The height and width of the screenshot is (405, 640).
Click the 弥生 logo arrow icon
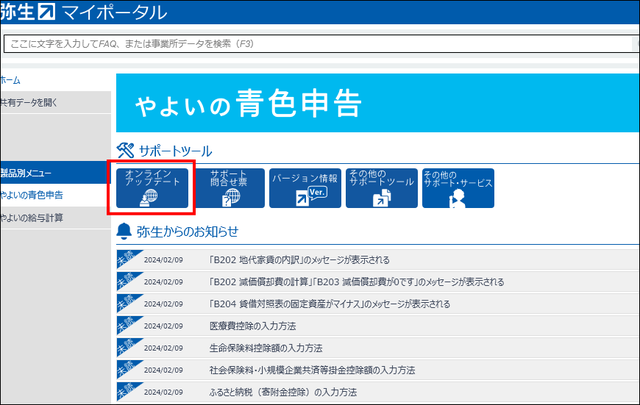(47, 11)
